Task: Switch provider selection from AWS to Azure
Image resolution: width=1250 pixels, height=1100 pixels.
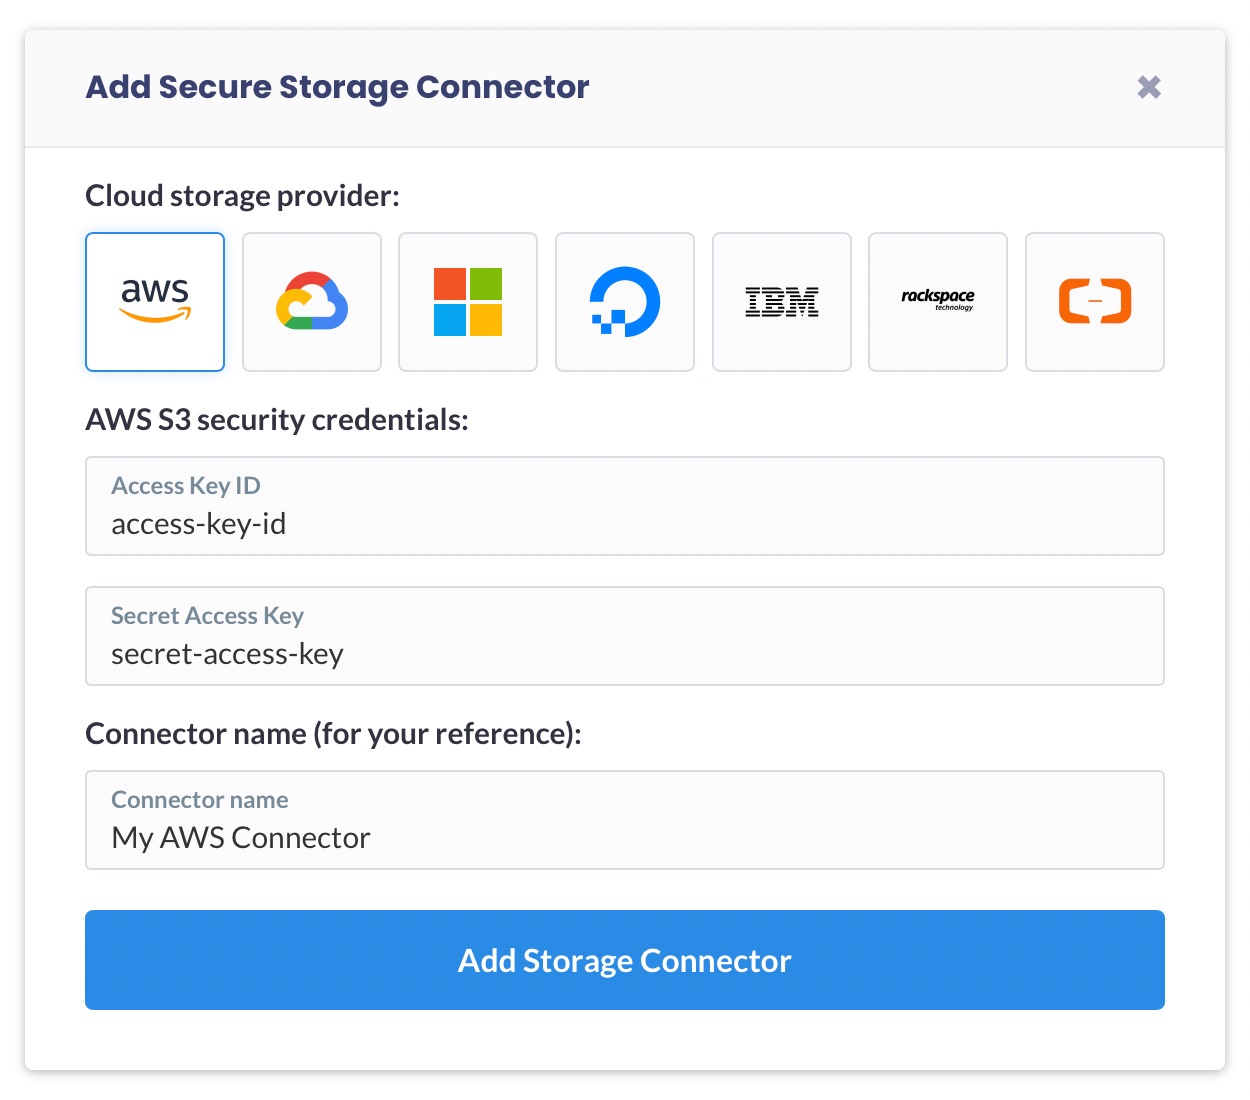Action: click(x=467, y=301)
